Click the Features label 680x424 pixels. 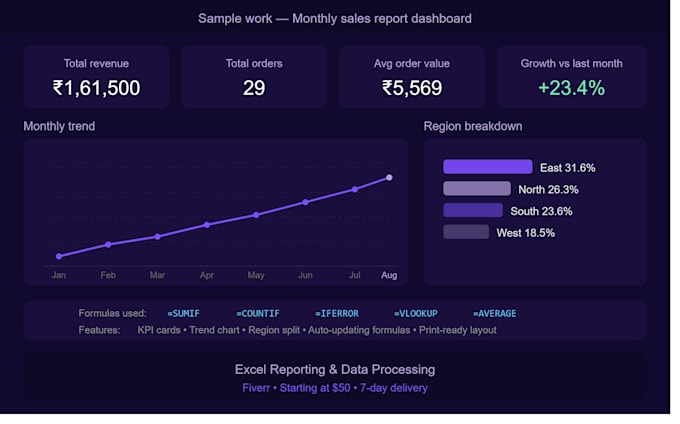coord(99,330)
